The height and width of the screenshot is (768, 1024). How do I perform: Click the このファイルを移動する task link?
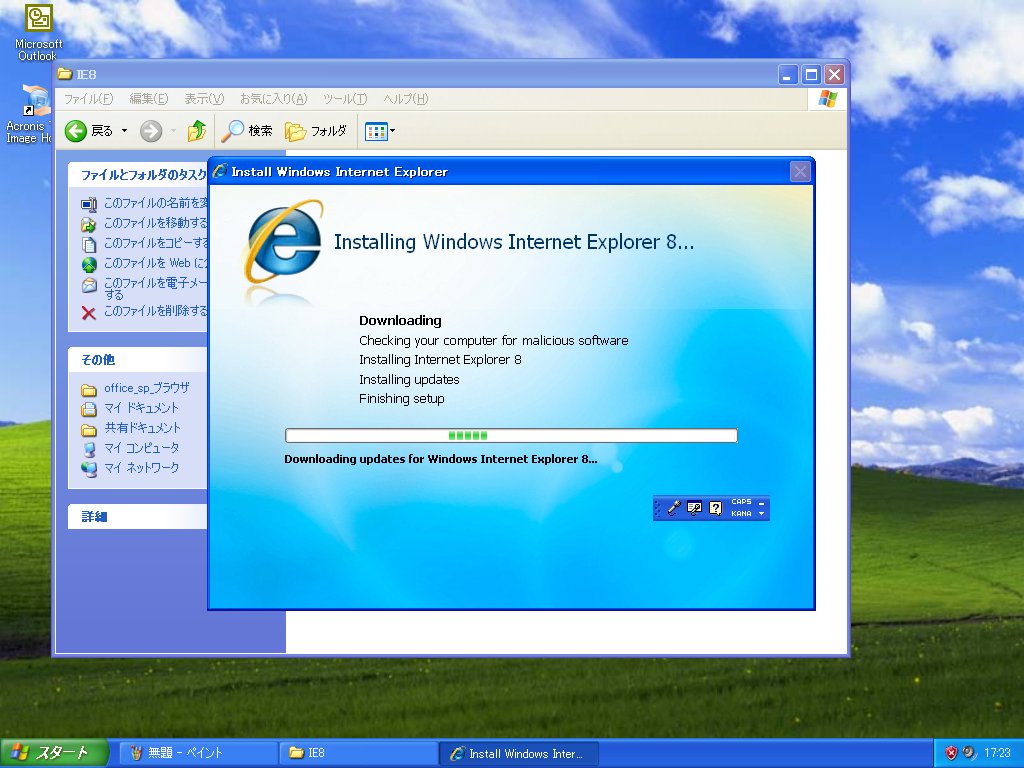155,223
